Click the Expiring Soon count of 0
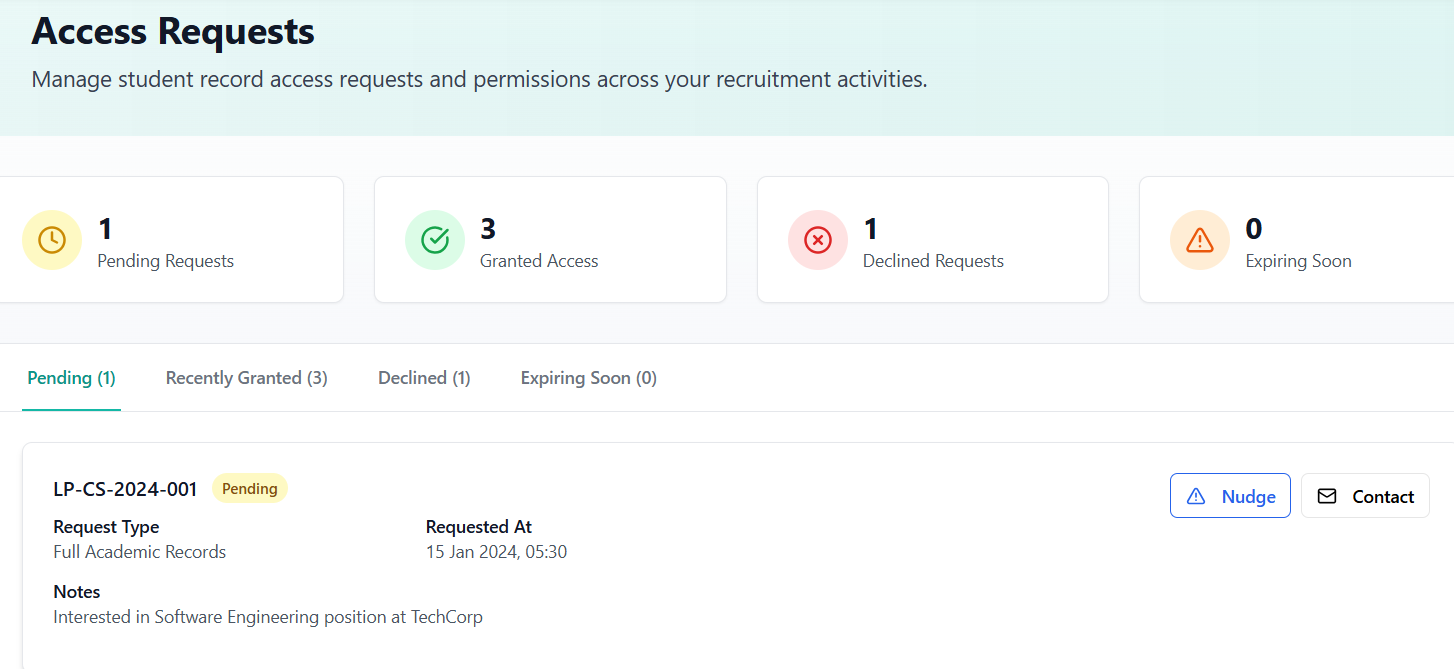This screenshot has width=1454, height=669. click(1253, 229)
